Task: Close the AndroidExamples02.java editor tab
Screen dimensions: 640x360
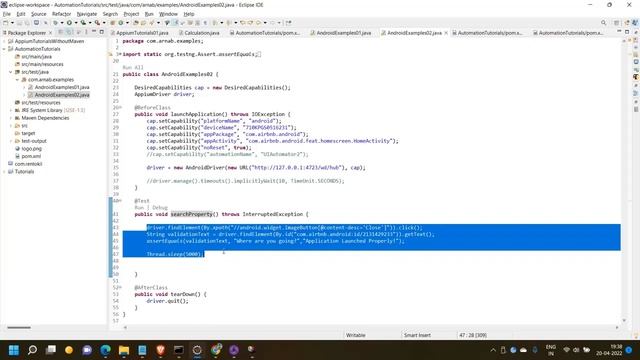Action: (x=446, y=33)
